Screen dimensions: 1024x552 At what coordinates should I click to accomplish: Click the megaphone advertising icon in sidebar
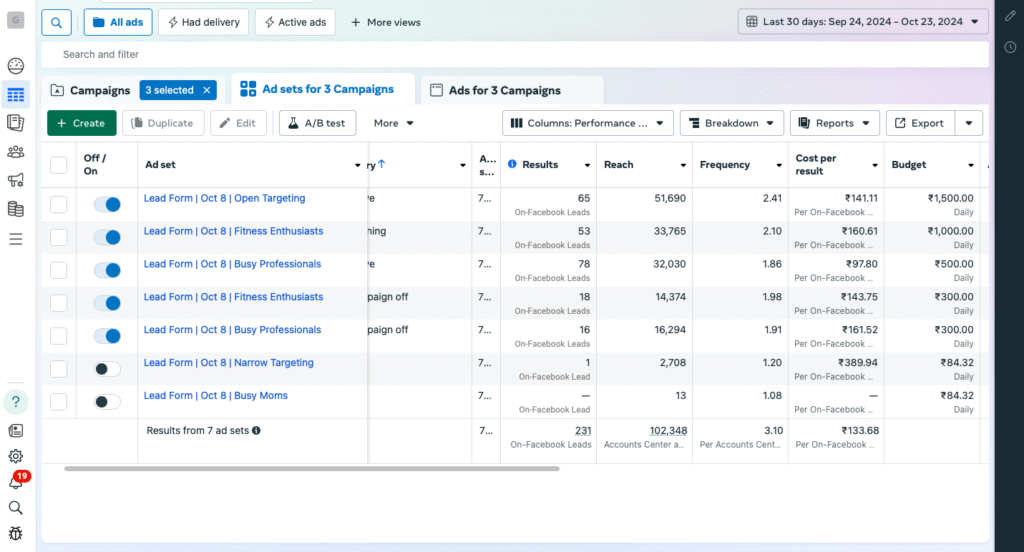(x=15, y=181)
